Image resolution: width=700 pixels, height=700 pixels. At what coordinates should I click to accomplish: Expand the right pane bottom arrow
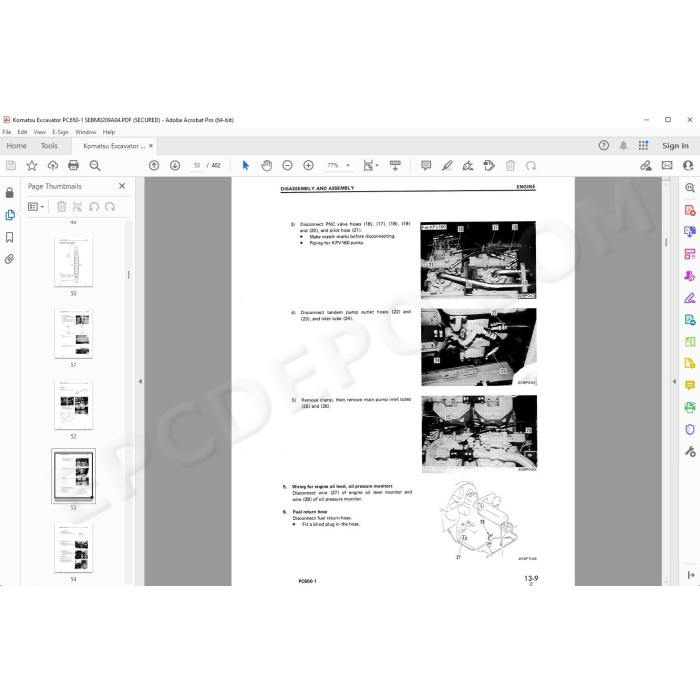(691, 575)
